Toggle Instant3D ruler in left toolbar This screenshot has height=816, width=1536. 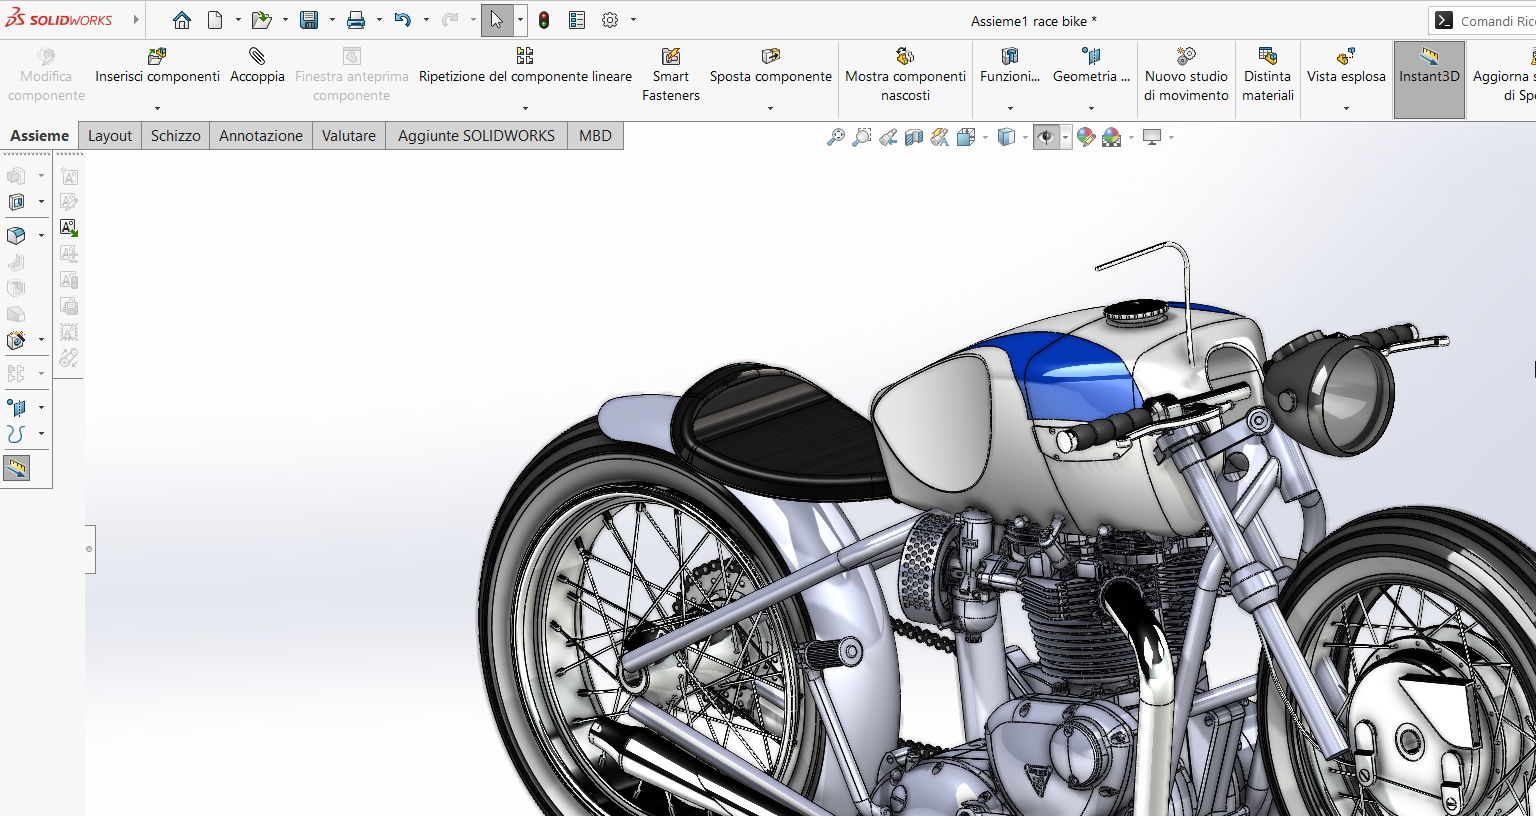[17, 468]
